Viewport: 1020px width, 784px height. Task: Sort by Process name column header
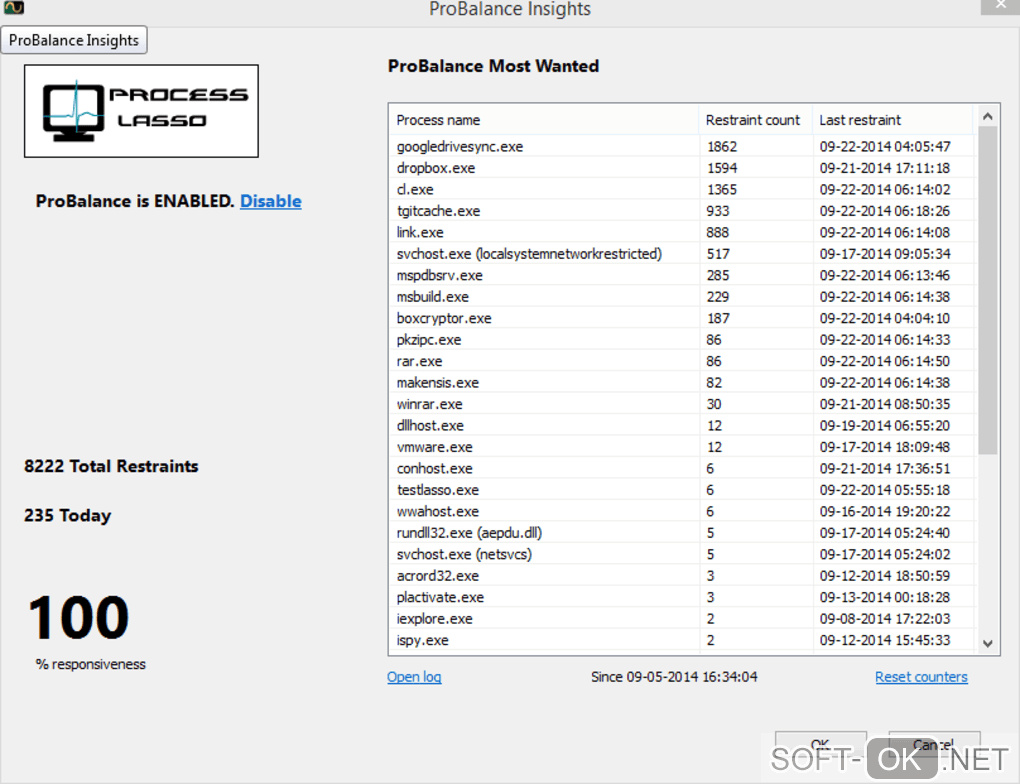click(545, 120)
